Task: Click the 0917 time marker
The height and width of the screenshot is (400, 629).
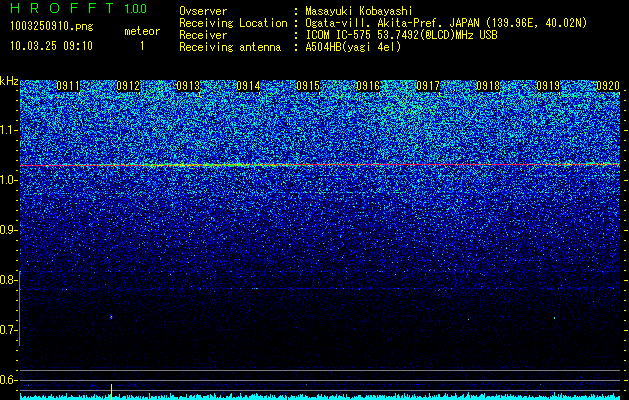Action: pos(428,86)
